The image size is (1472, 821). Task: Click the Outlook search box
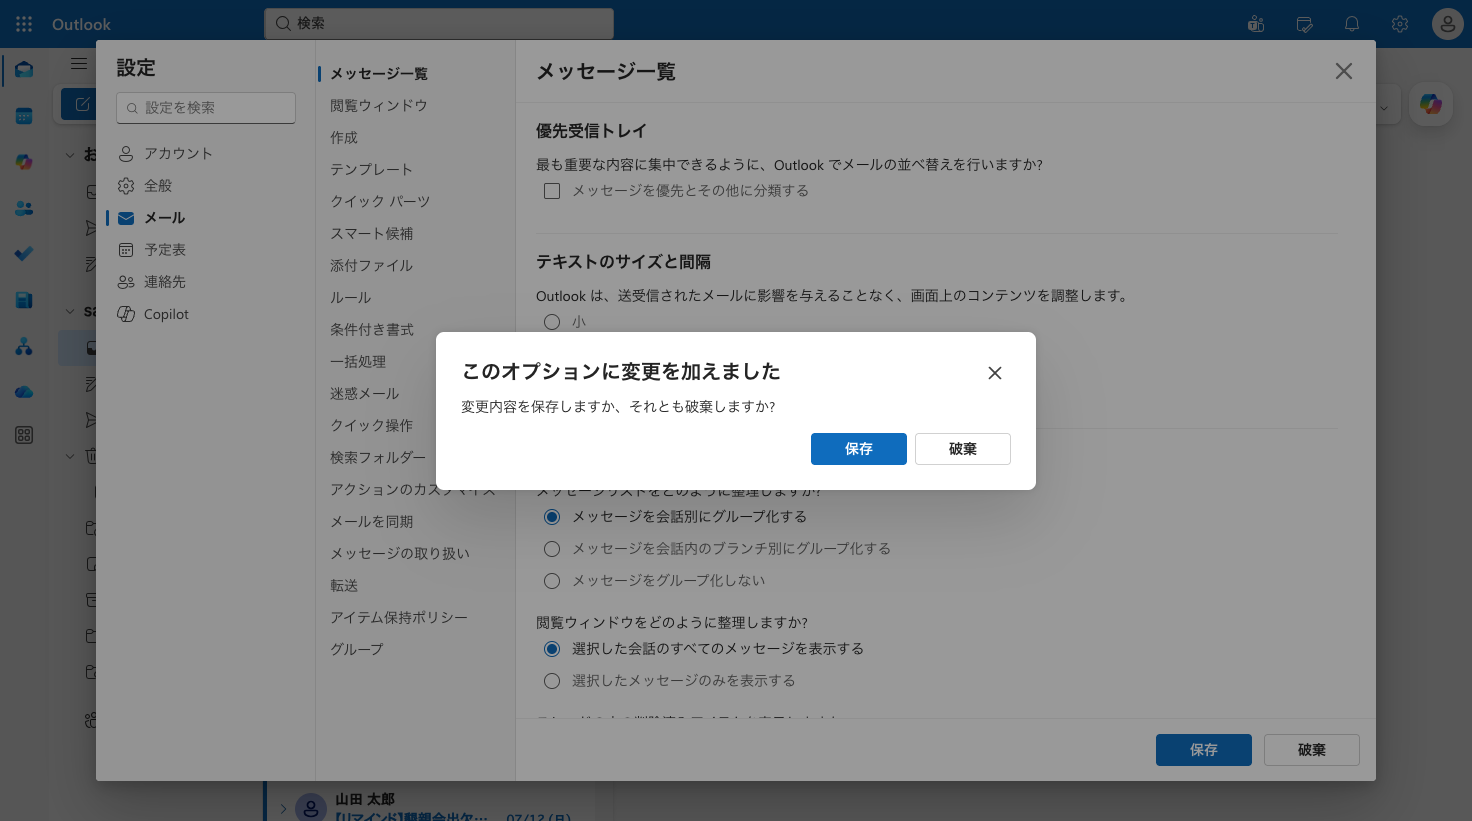[x=439, y=23]
